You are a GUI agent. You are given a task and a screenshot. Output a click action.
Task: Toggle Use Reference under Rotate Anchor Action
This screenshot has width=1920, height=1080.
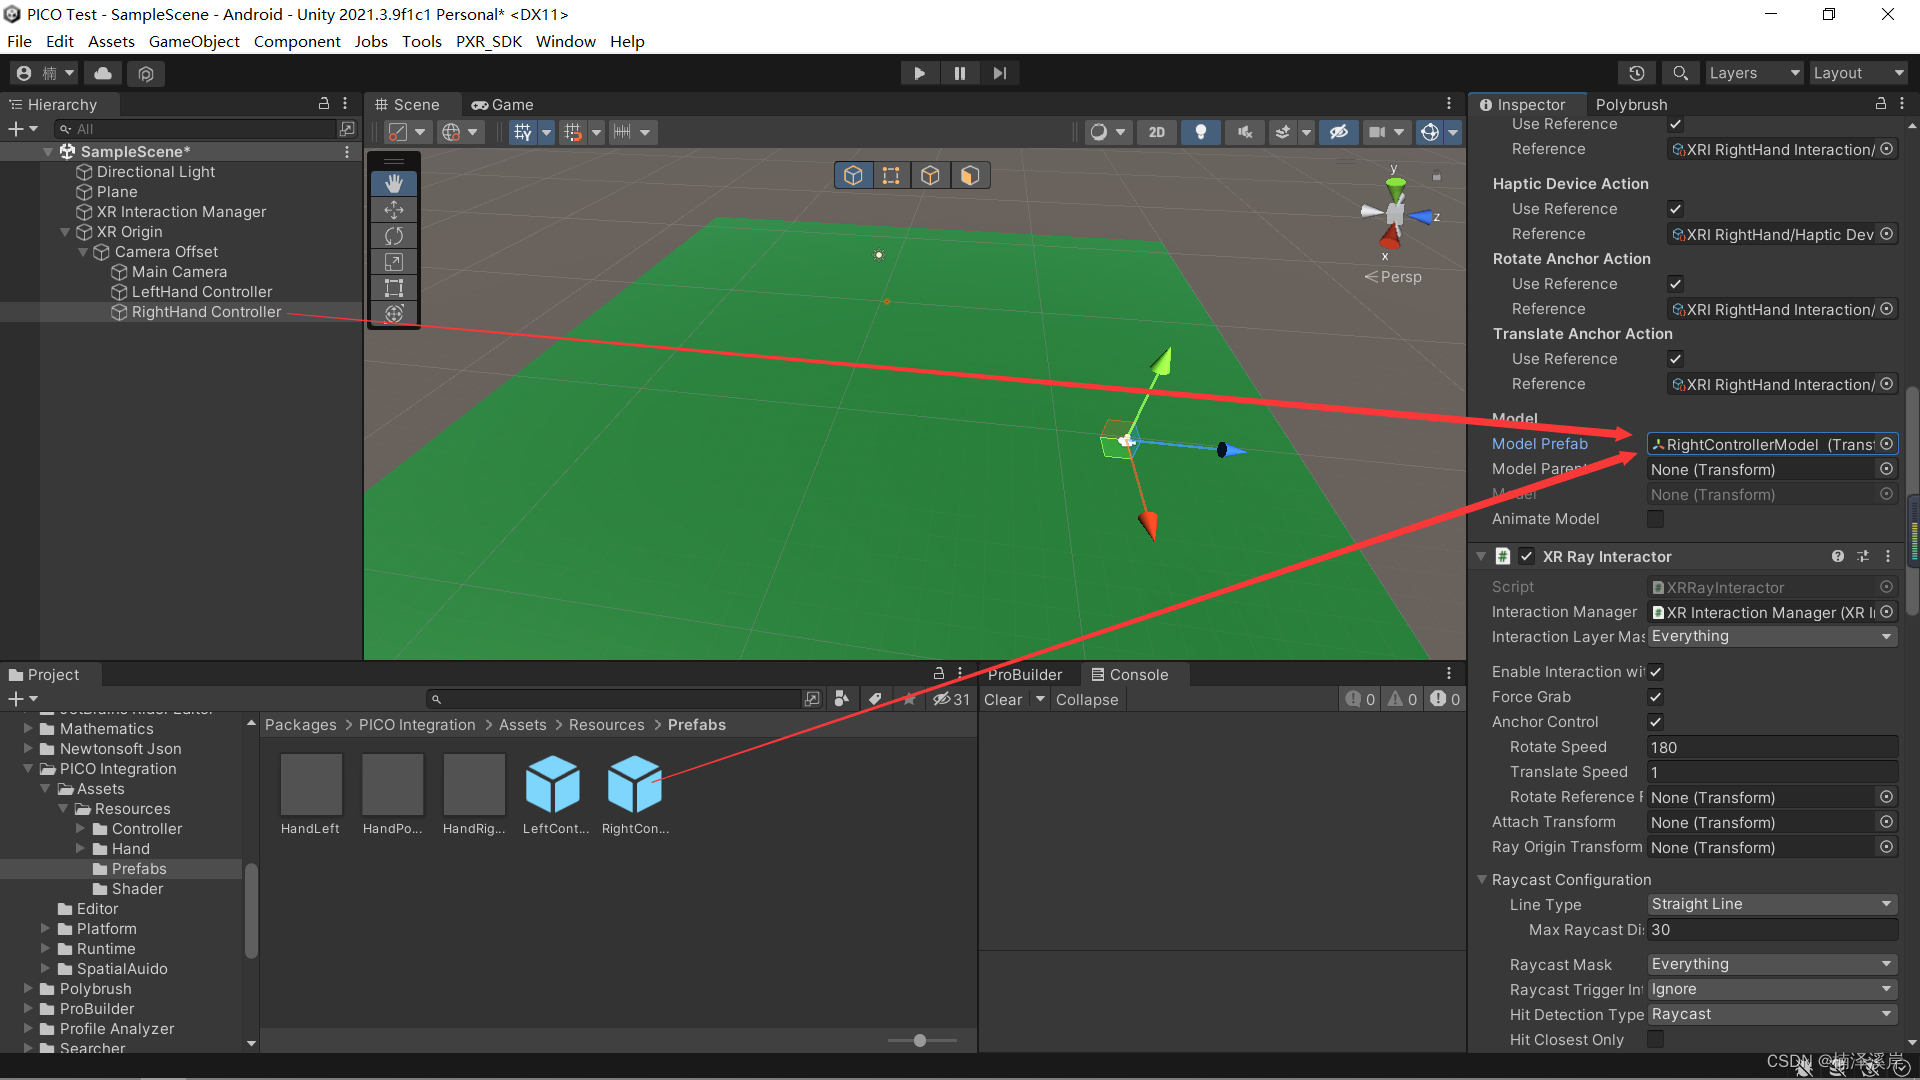[1676, 284]
